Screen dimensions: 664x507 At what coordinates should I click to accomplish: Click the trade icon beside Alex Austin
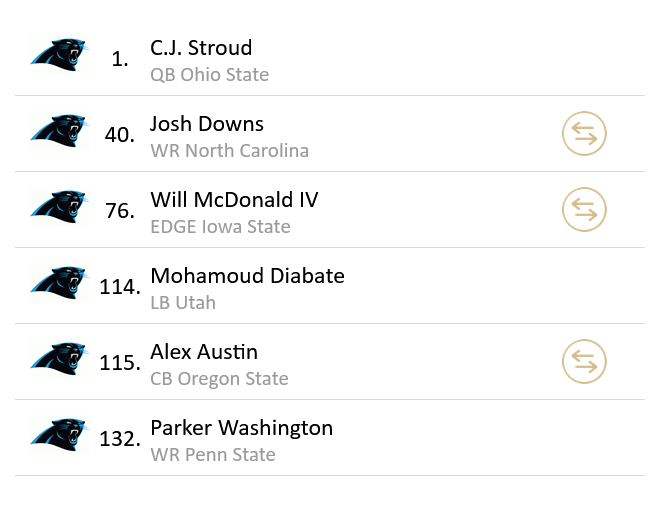pos(585,362)
